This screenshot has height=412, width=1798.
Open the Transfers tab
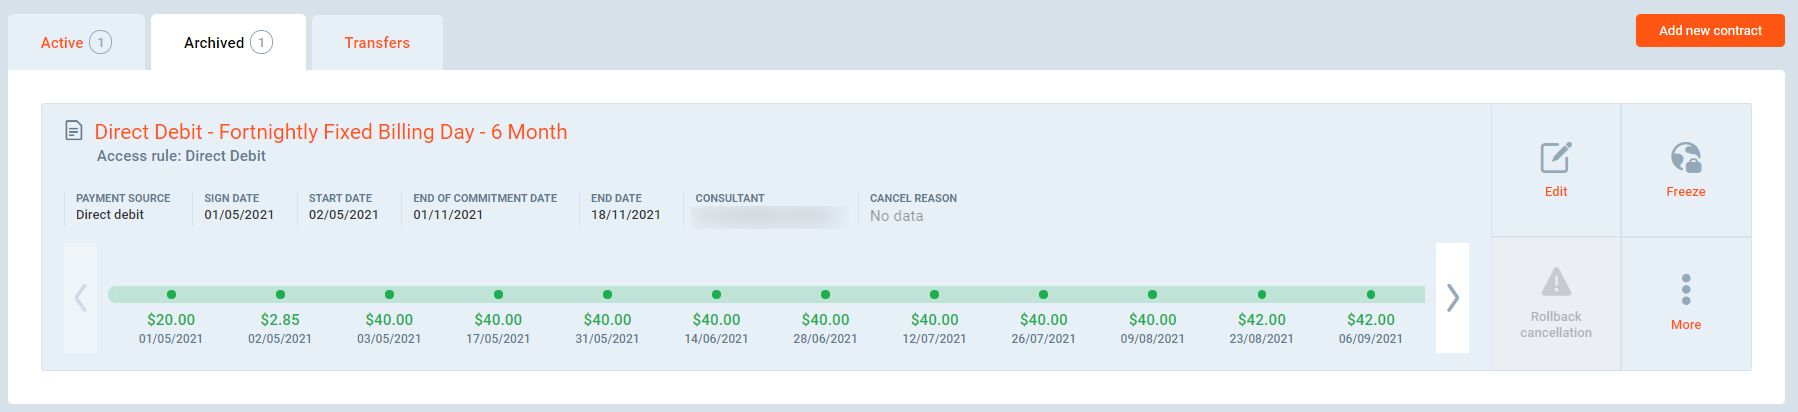tap(377, 43)
